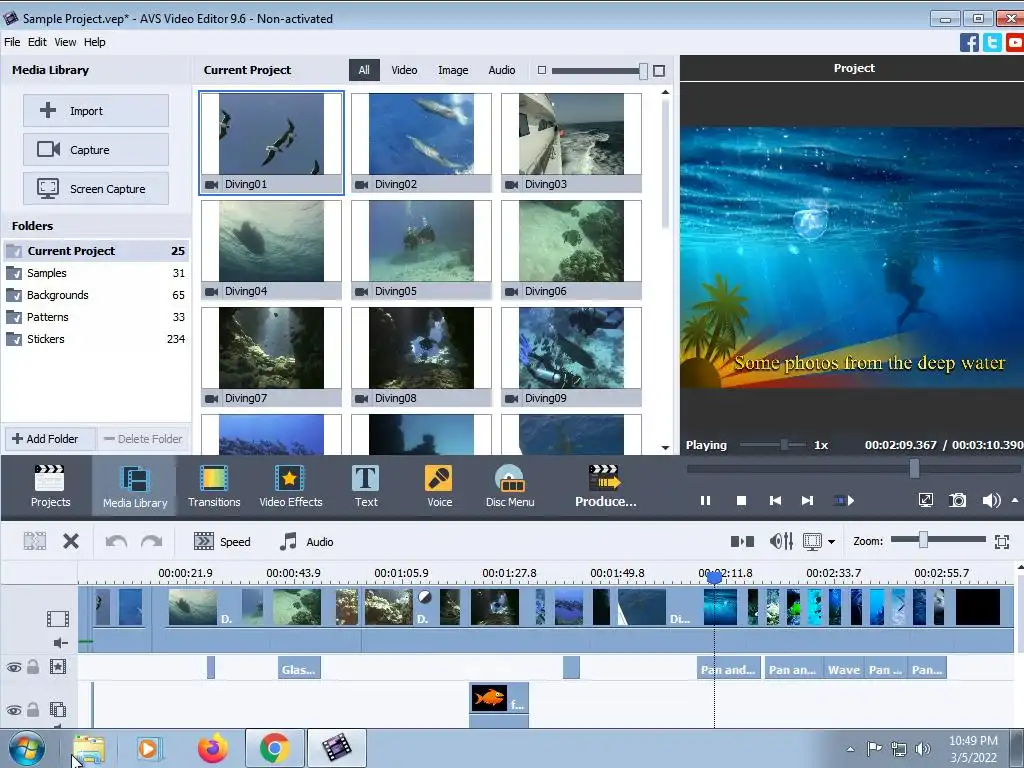Take a snapshot with the camera icon

tap(958, 501)
